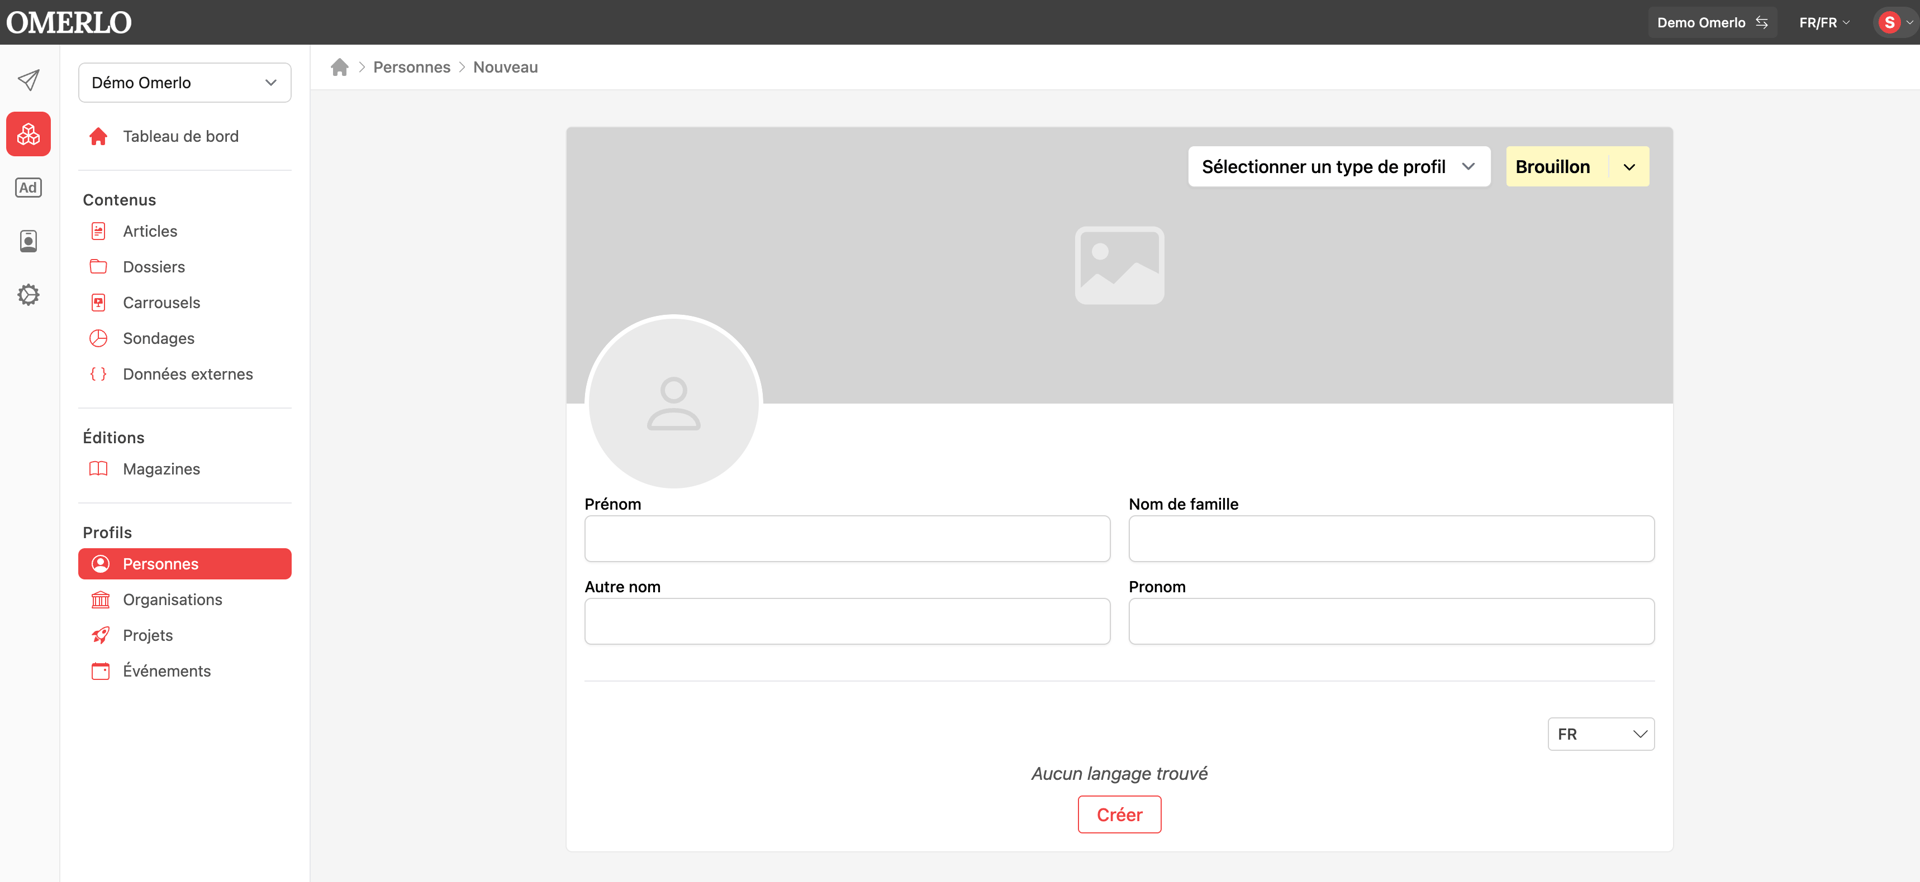Open Magazines under Éditions
Image resolution: width=1920 pixels, height=882 pixels.
[x=161, y=469]
